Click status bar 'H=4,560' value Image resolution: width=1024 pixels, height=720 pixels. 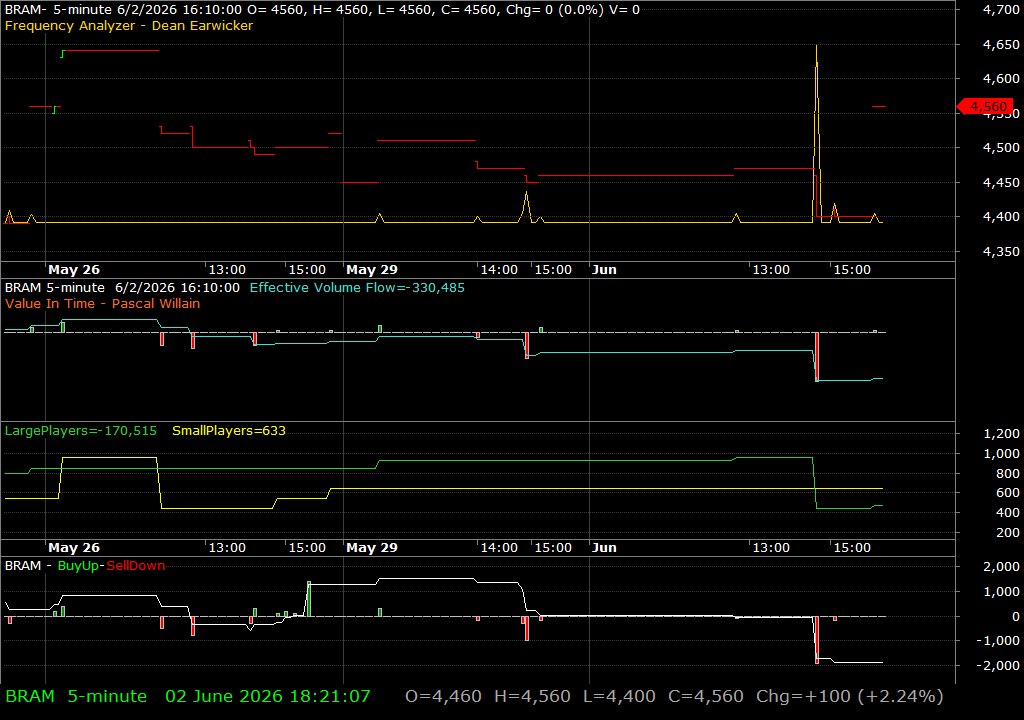click(532, 696)
